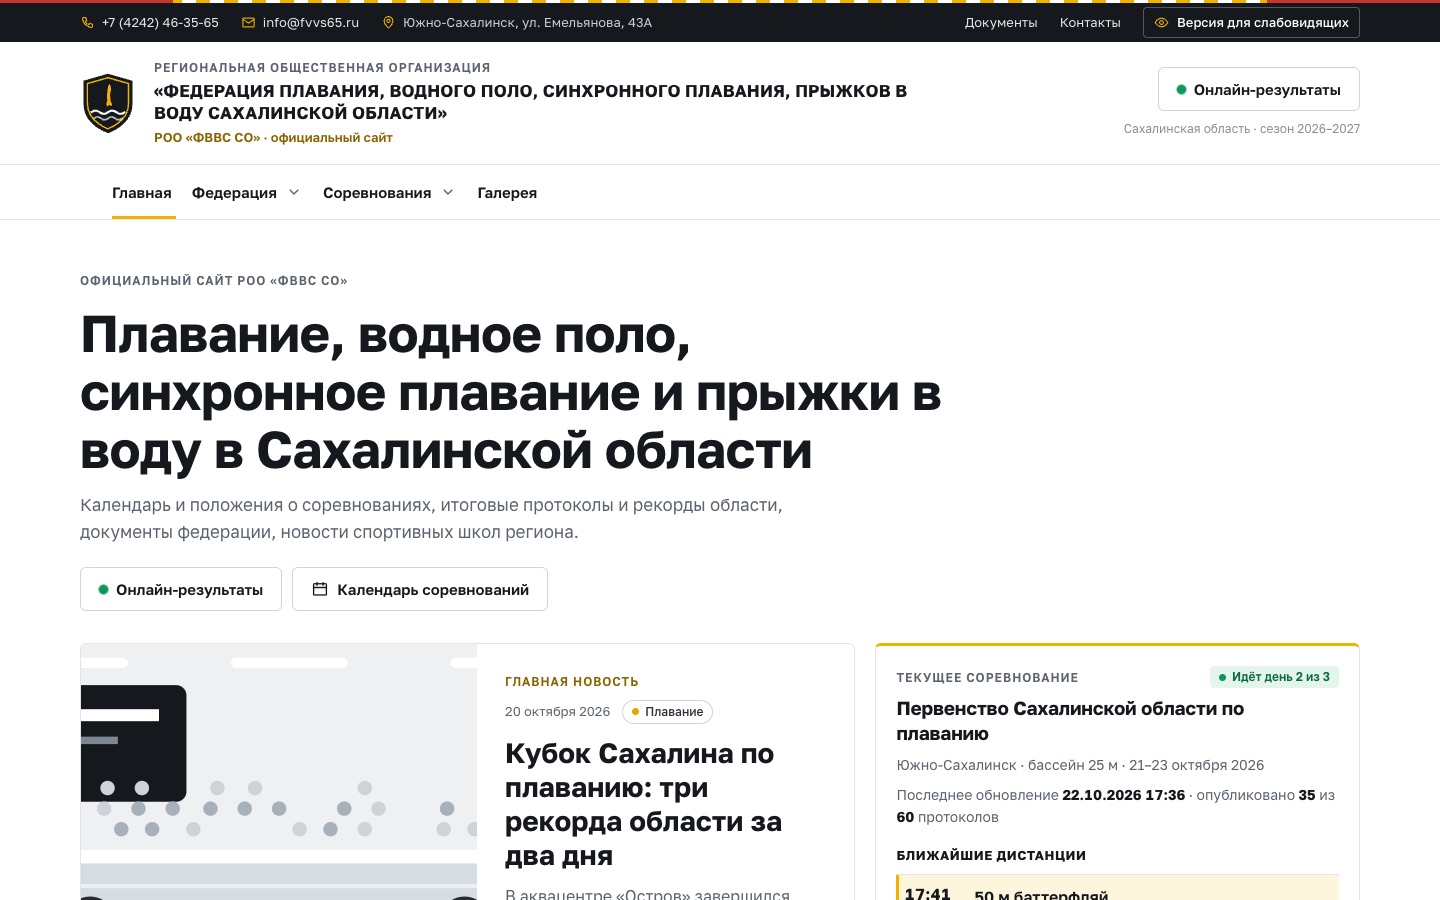Open Календарь соревнований
This screenshot has height=900, width=1440.
pyautogui.click(x=420, y=589)
